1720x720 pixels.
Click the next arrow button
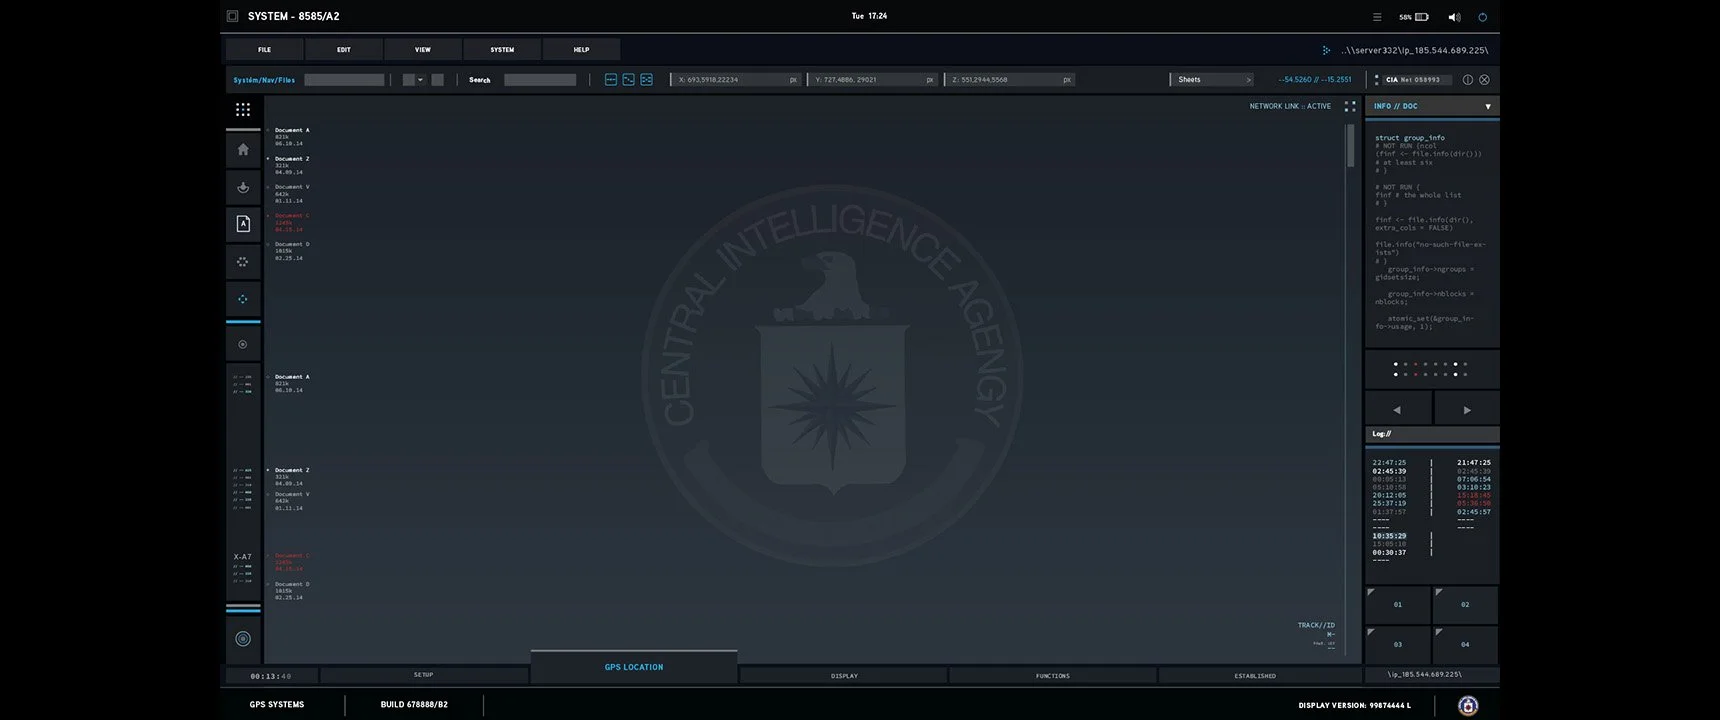tap(1467, 410)
